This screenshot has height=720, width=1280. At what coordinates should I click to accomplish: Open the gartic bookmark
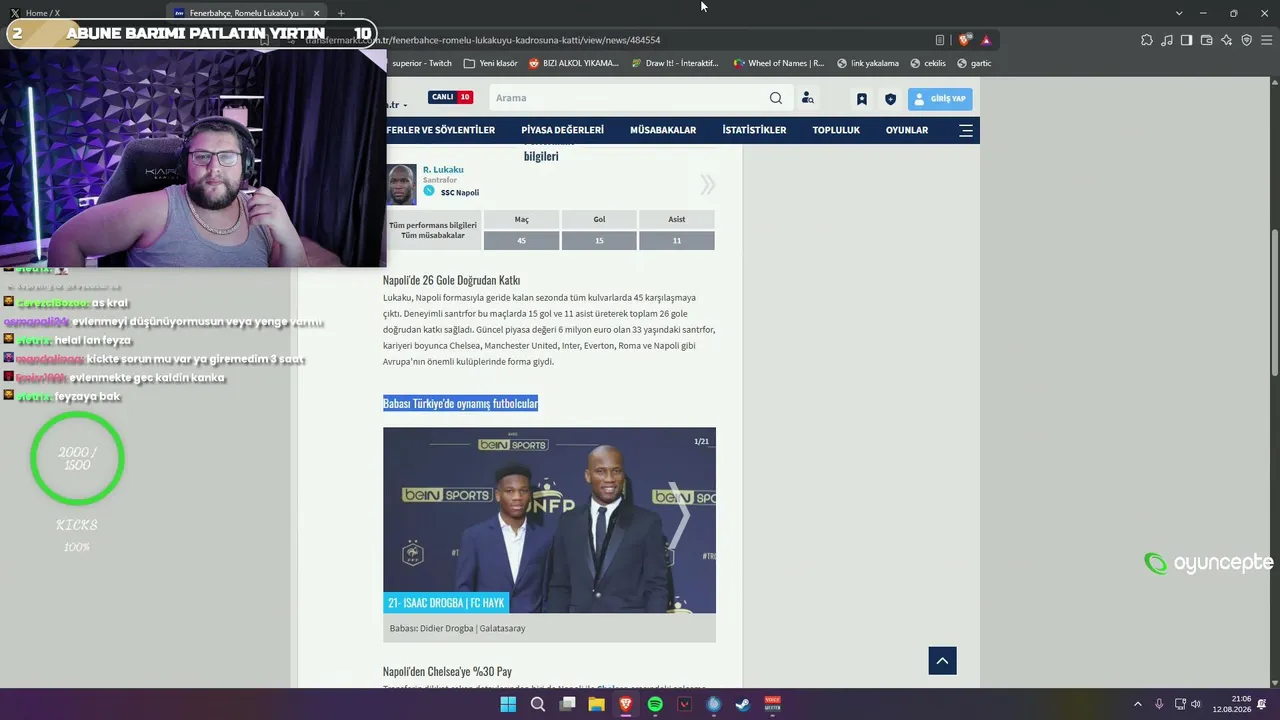[974, 63]
